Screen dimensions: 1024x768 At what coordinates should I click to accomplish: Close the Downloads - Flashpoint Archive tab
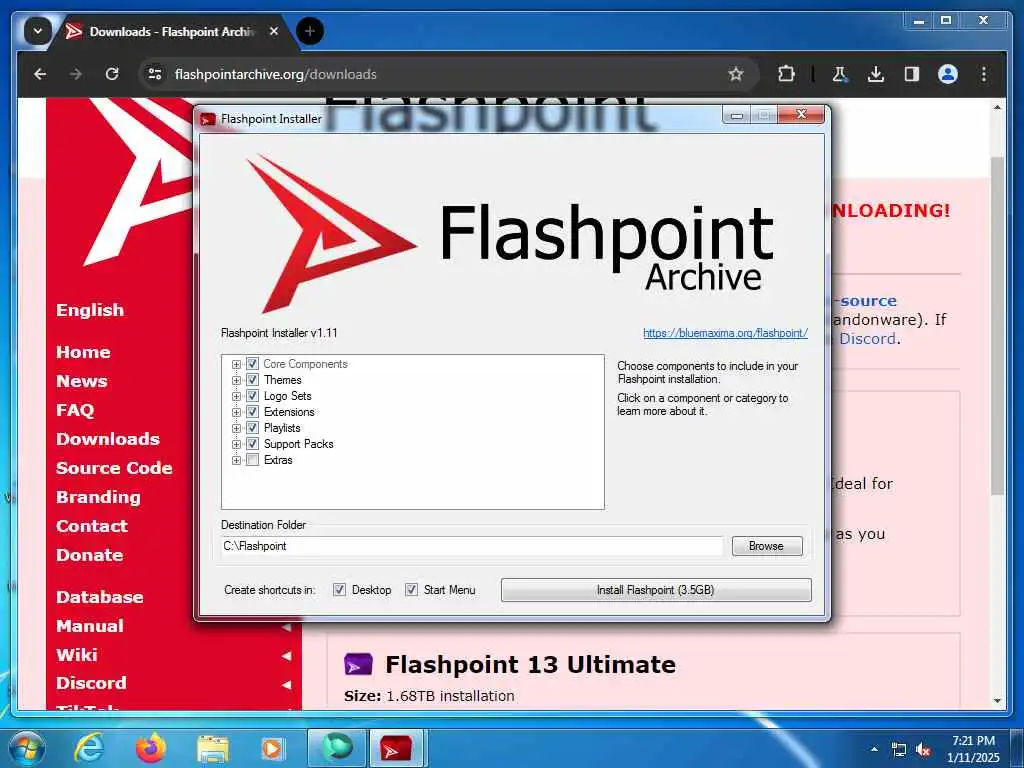(274, 31)
